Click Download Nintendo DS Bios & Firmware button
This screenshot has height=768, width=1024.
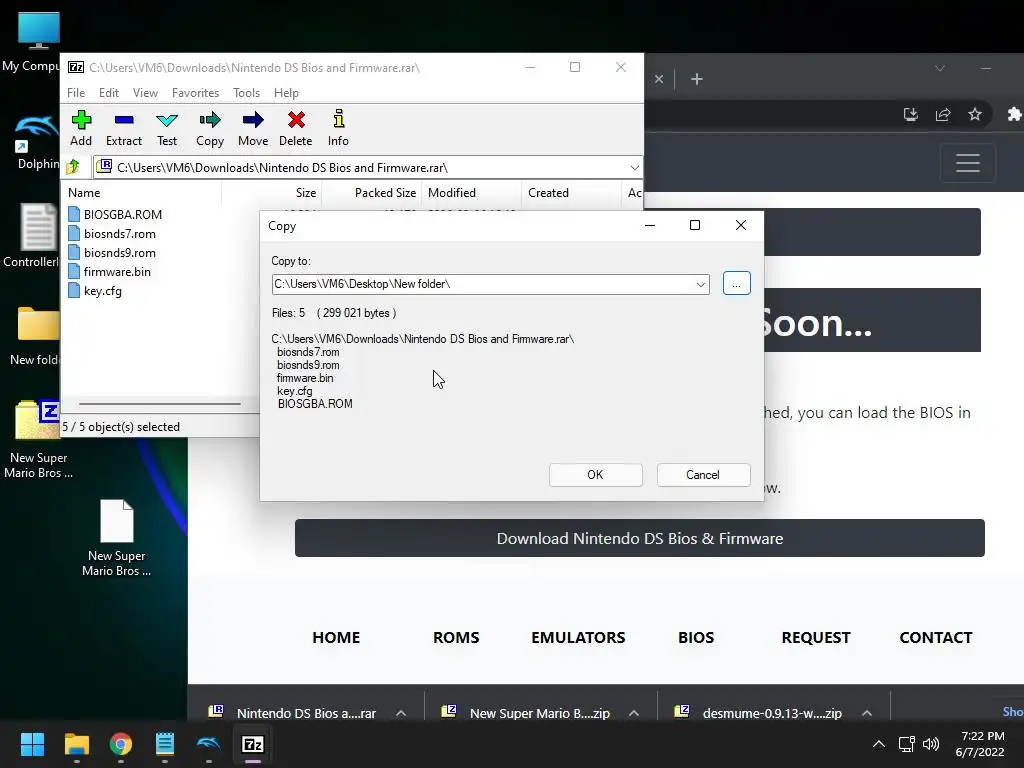coord(639,538)
